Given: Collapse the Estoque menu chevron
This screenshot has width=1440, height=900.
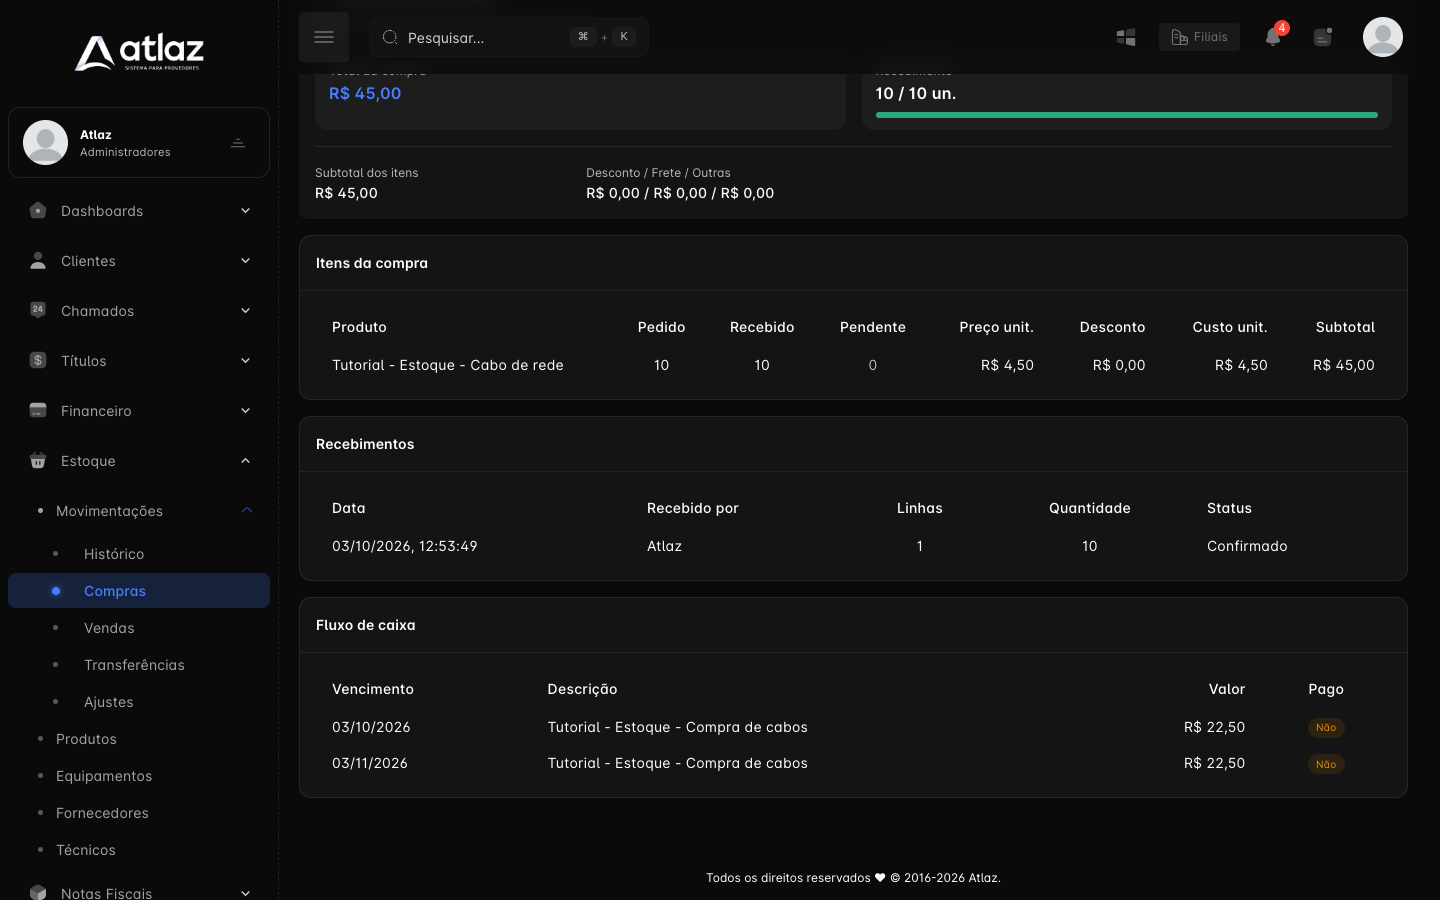Looking at the screenshot, I should (245, 461).
